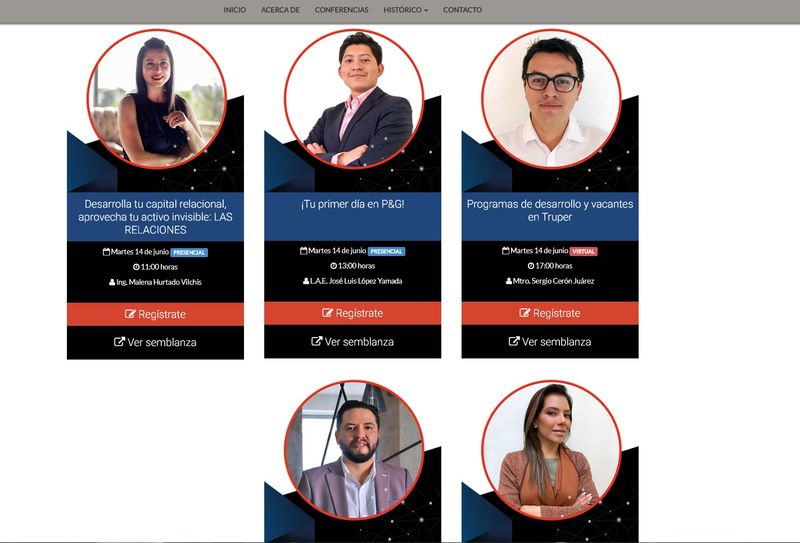Click Regístrate for the P&G conference
800x543 pixels.
(353, 313)
